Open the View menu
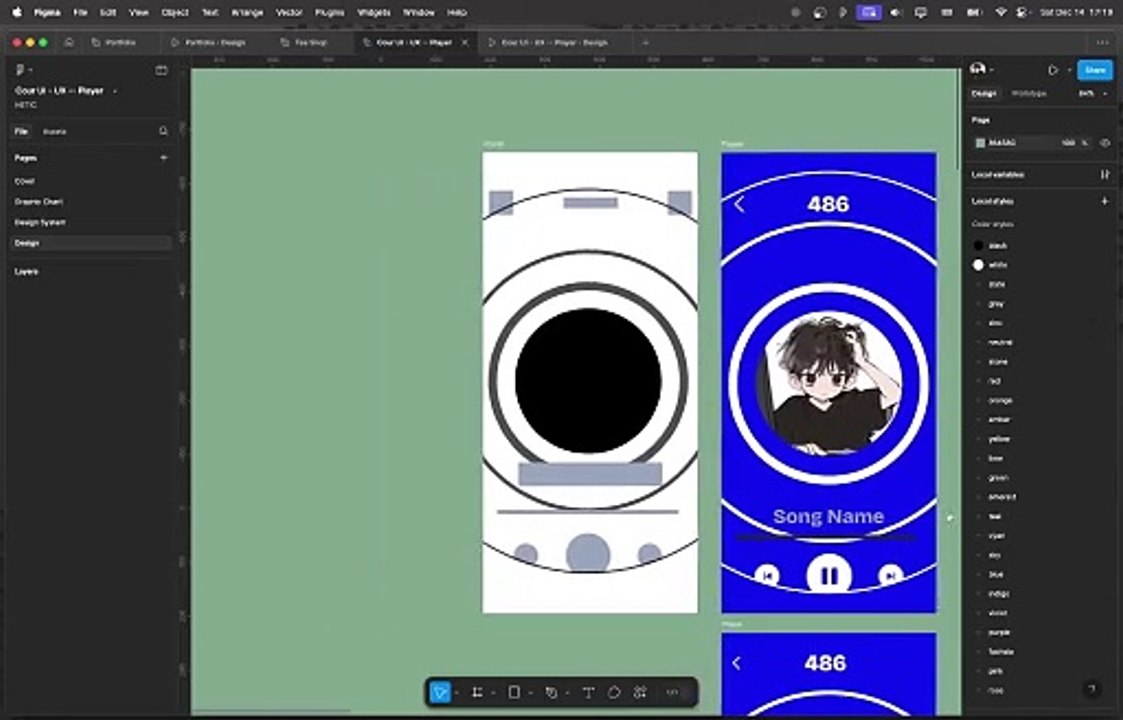 click(139, 12)
